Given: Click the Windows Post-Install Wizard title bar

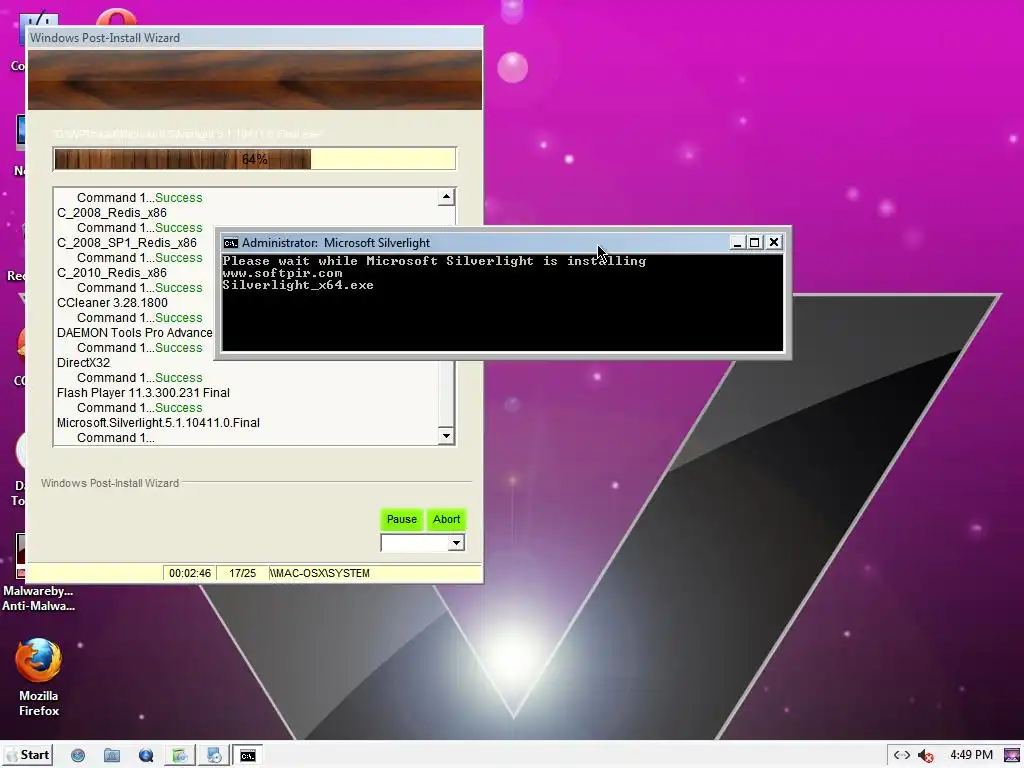Looking at the screenshot, I should coord(255,38).
